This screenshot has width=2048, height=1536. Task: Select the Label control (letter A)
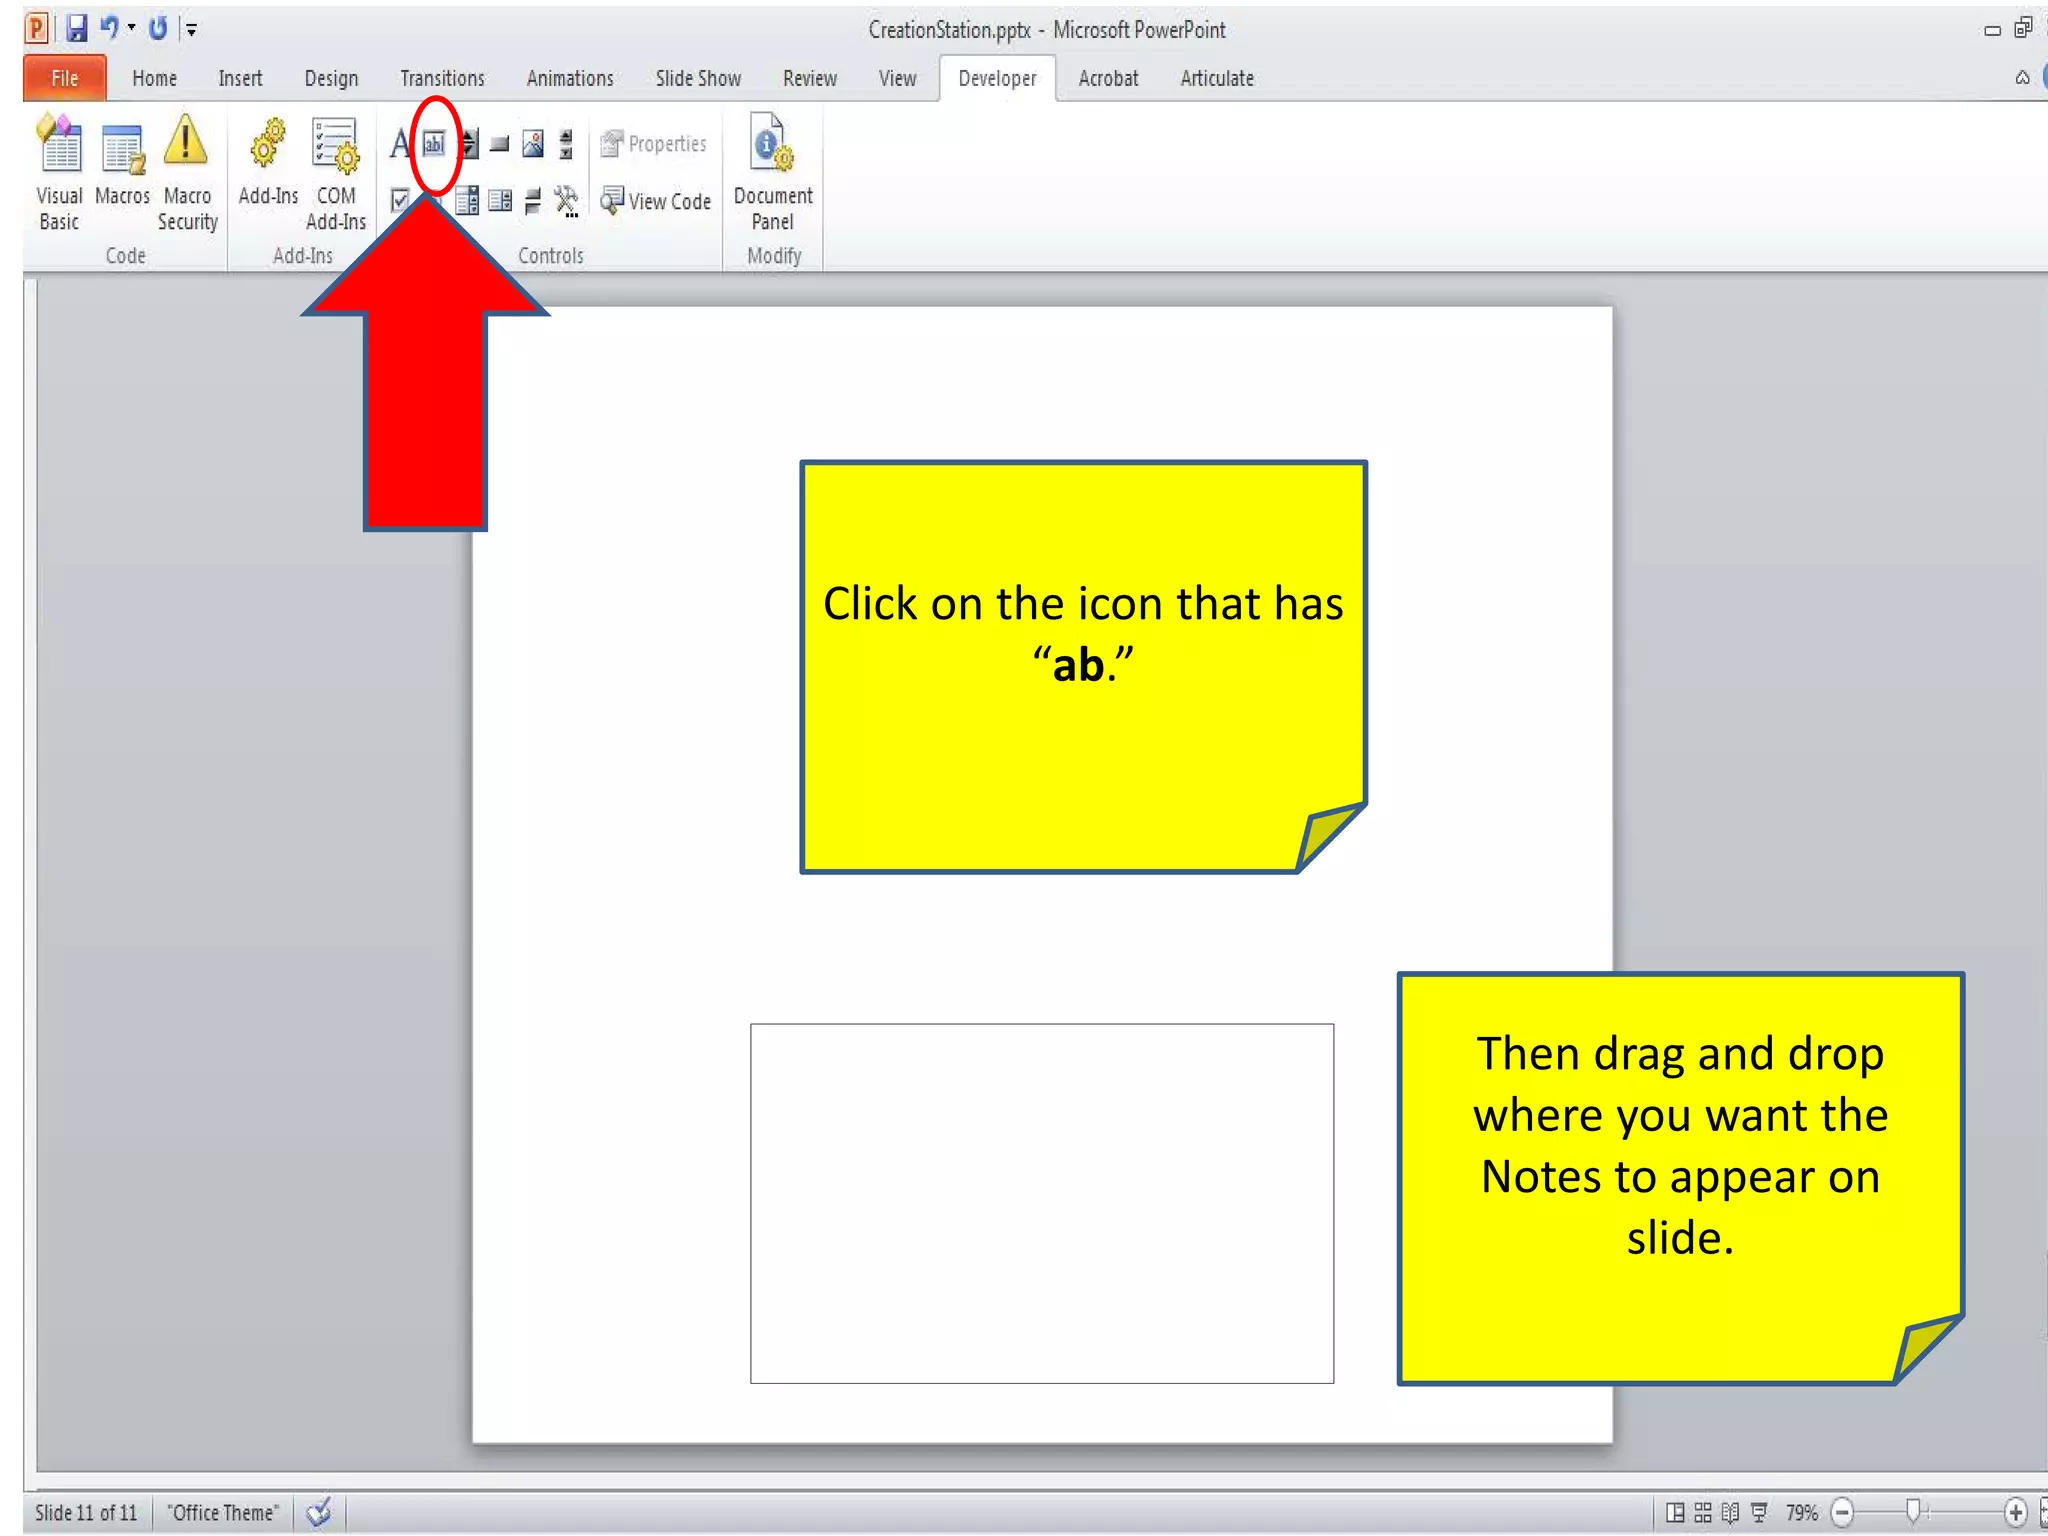400,144
